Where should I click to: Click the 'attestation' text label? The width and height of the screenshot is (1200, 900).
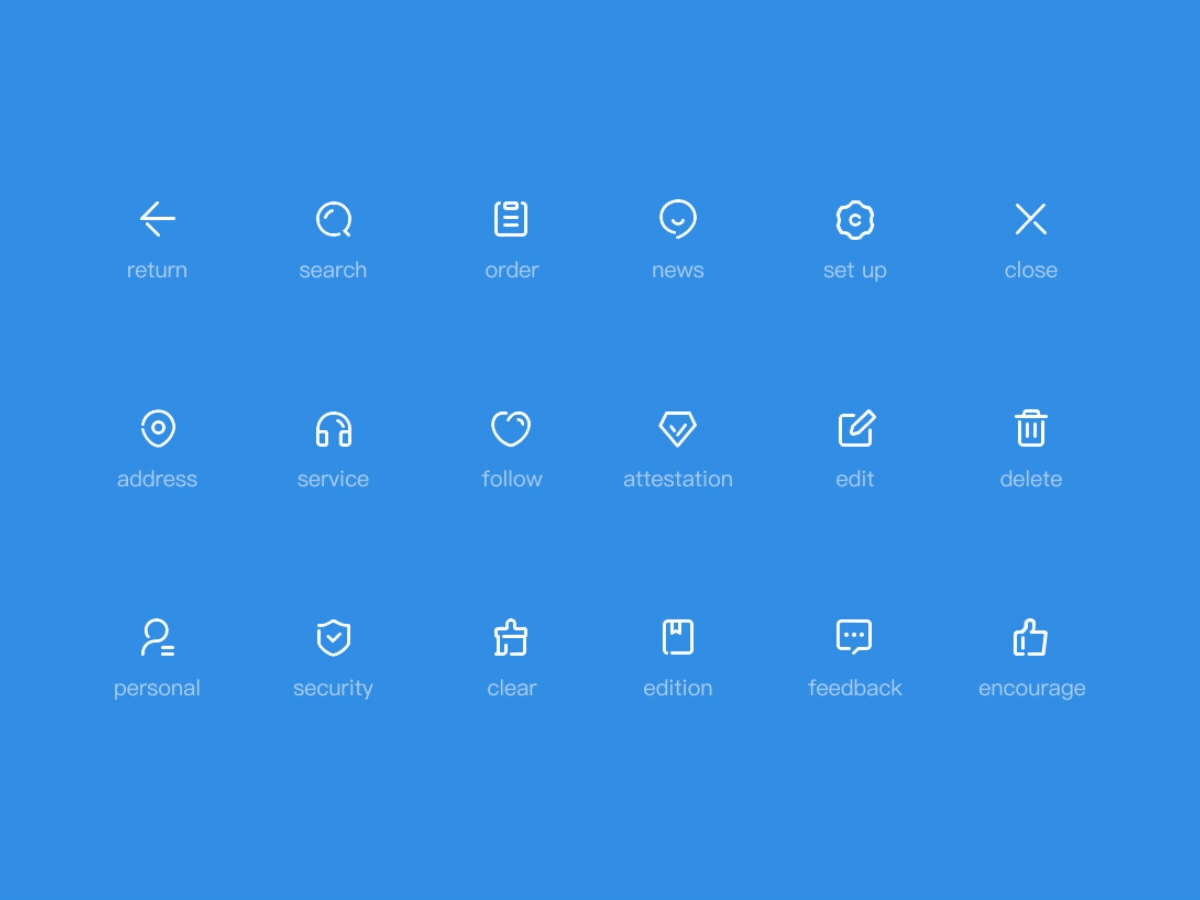[x=678, y=479]
